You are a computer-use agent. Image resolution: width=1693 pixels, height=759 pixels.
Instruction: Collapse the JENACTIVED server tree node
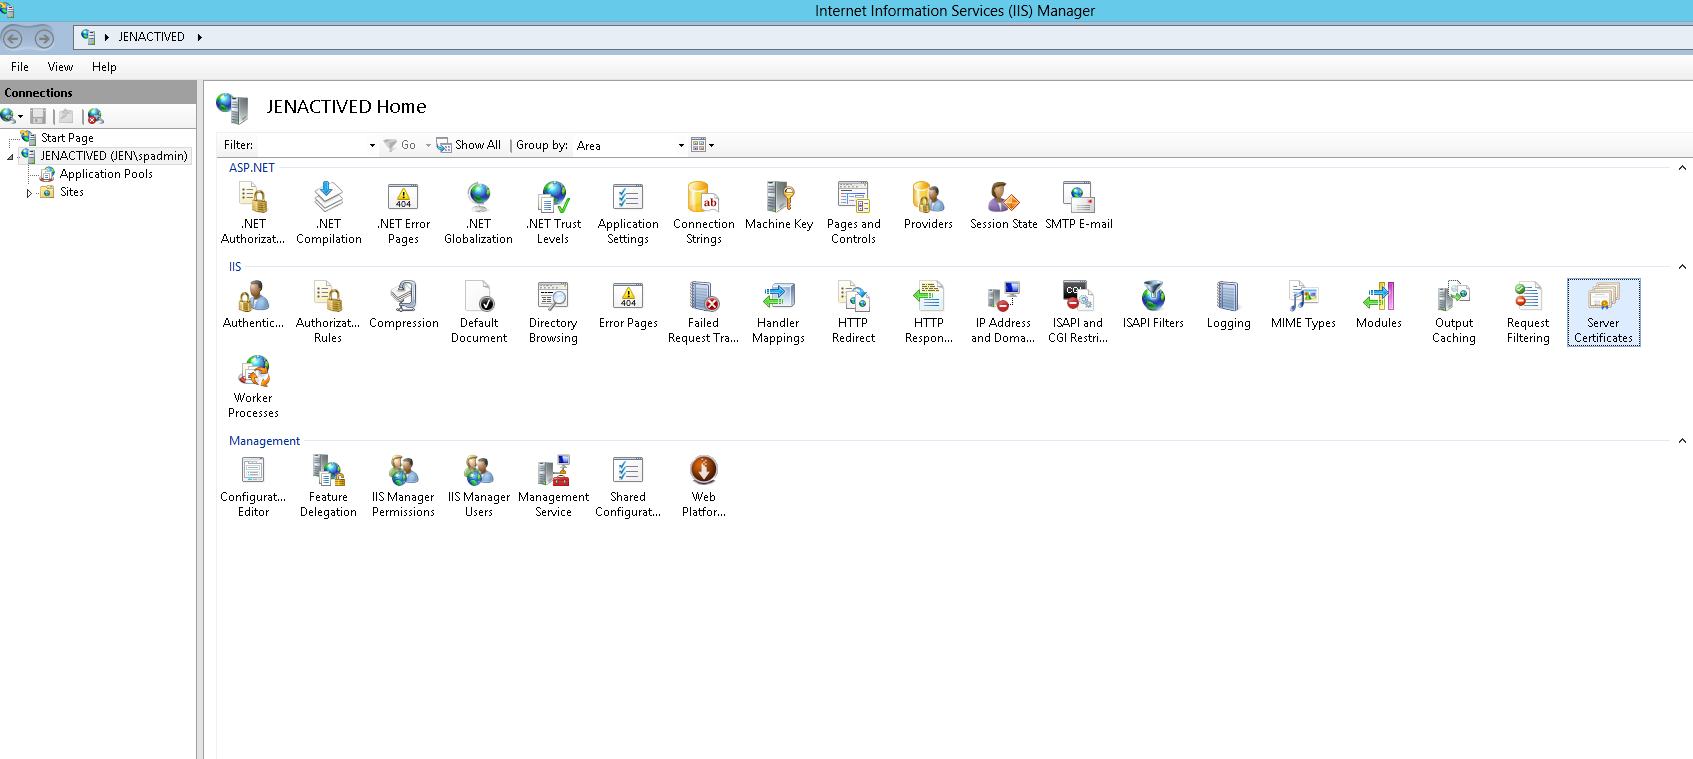tap(11, 157)
